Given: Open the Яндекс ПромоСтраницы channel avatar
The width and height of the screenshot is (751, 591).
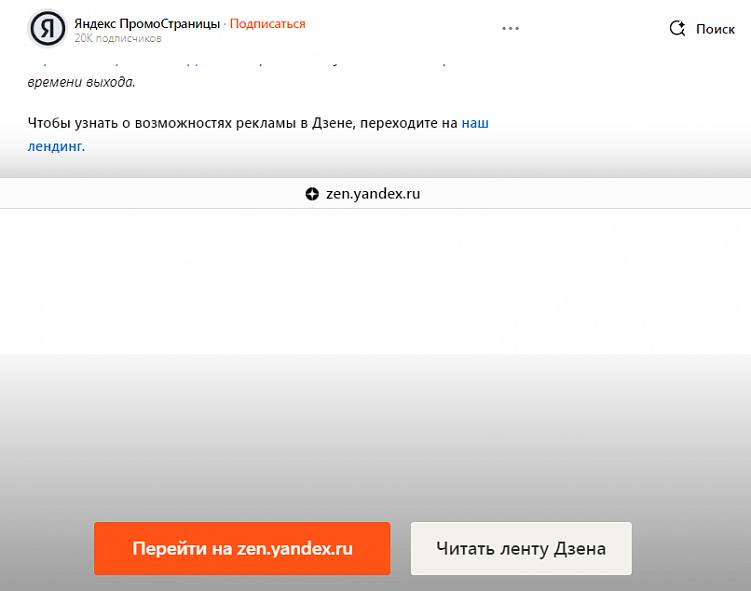Looking at the screenshot, I should (47, 29).
